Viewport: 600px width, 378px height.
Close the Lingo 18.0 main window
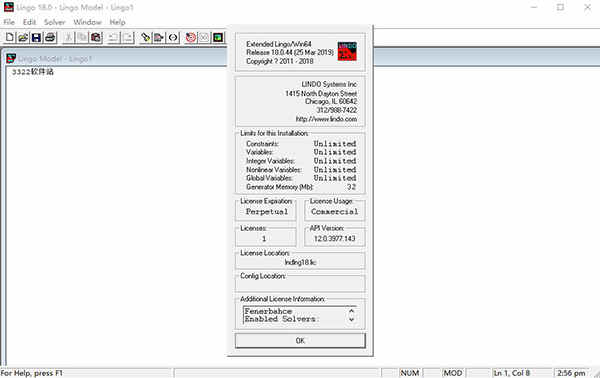[x=587, y=7]
